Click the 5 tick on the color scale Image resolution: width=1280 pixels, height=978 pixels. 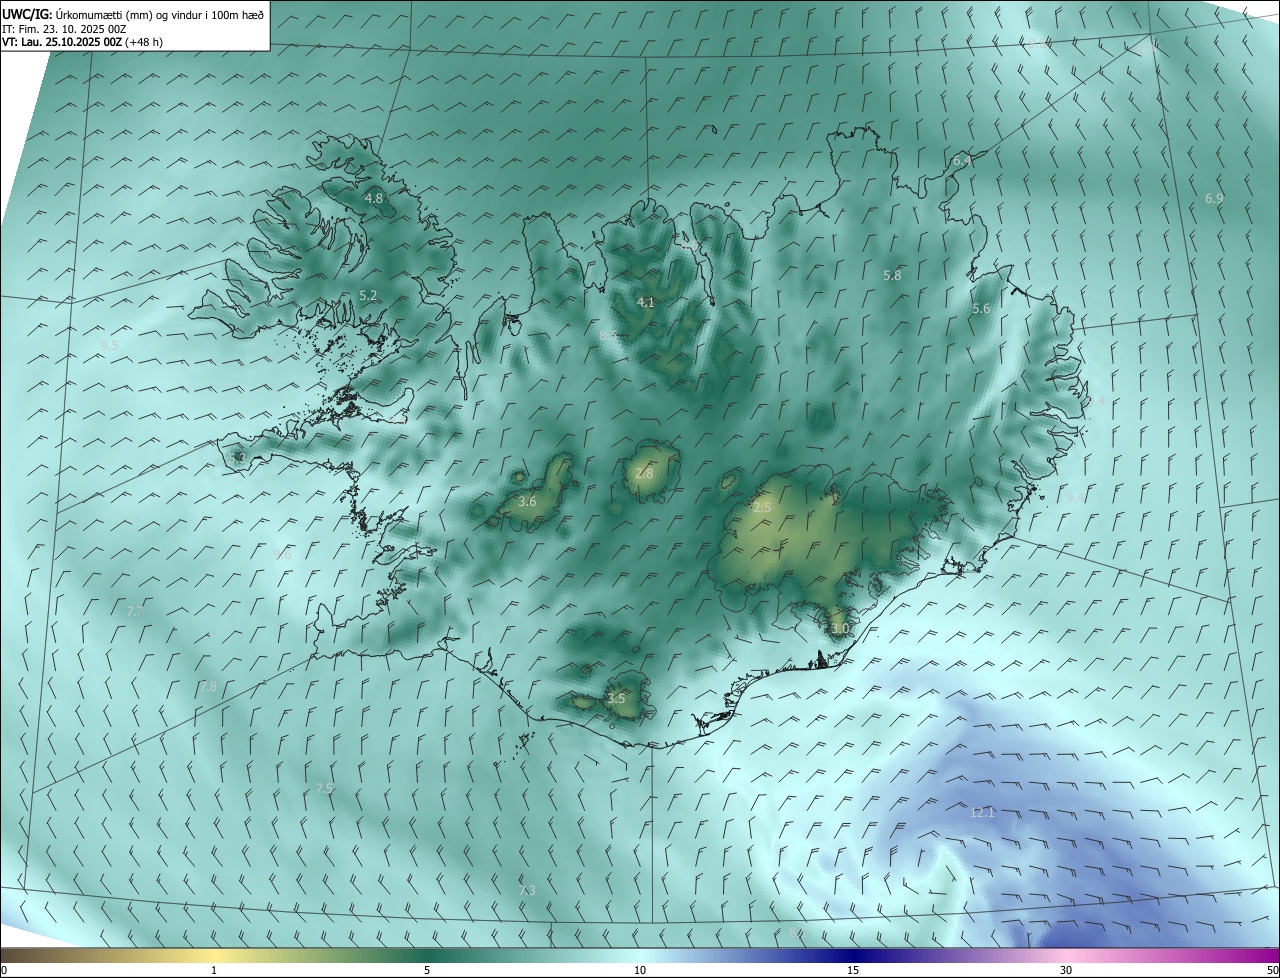427,971
